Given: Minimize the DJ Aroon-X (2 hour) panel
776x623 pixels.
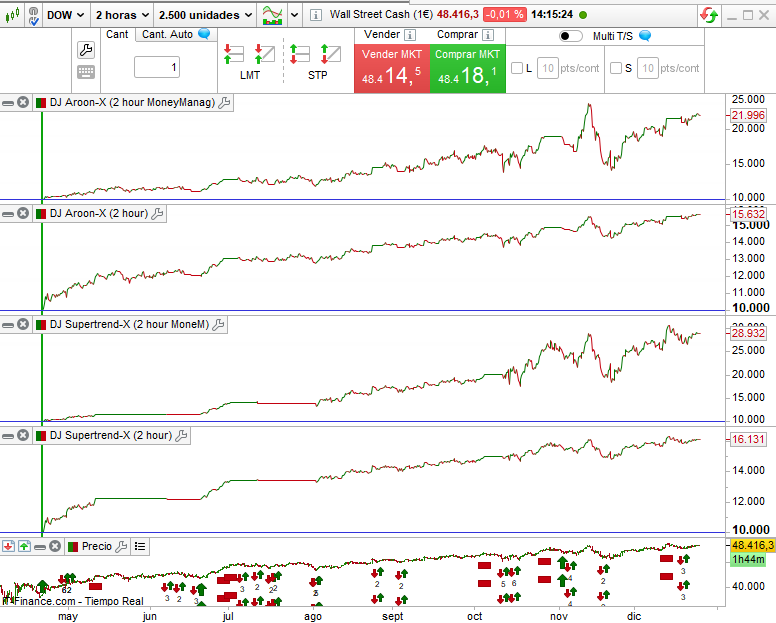Looking at the screenshot, I should [x=8, y=213].
